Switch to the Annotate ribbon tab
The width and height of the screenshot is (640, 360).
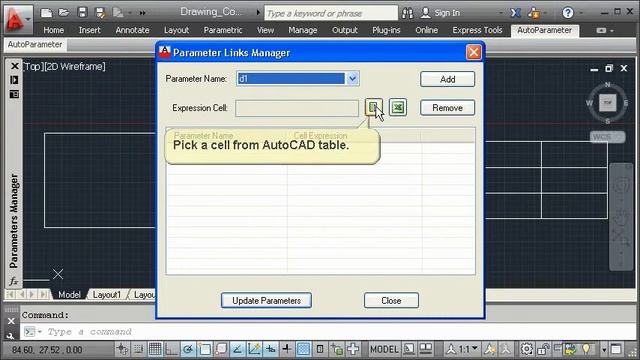132,30
